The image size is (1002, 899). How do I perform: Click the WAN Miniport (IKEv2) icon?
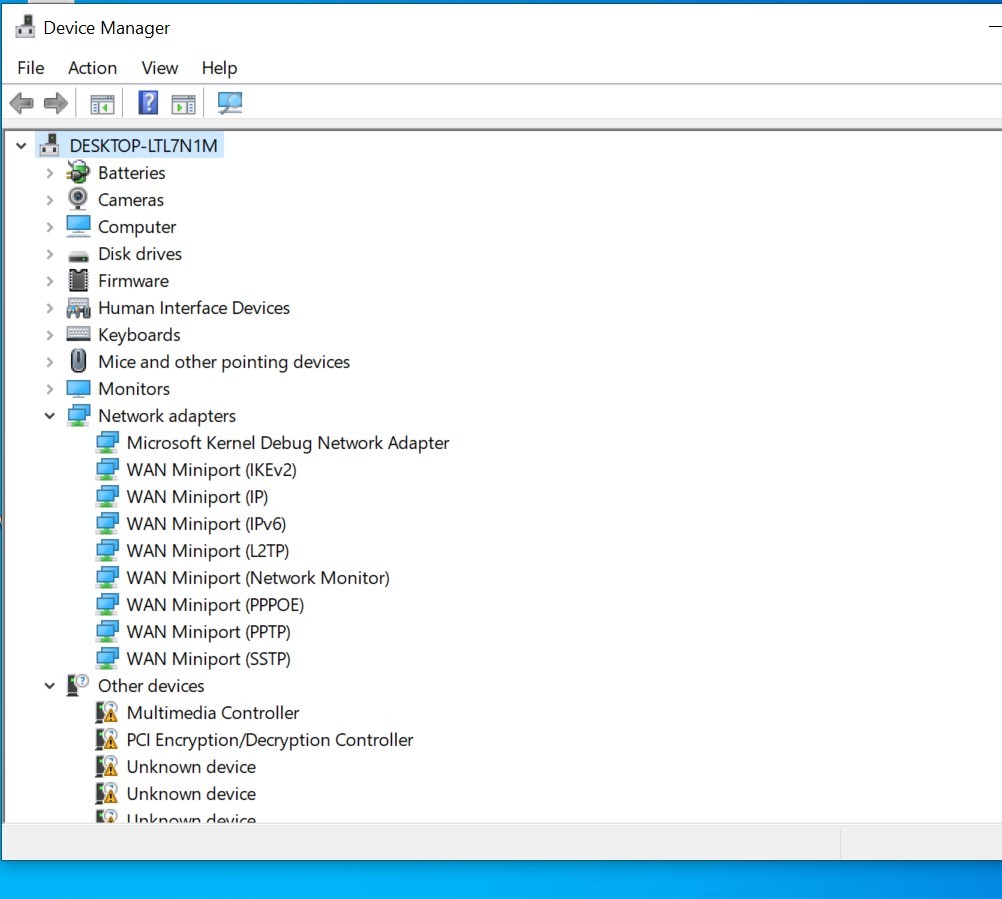pyautogui.click(x=107, y=469)
